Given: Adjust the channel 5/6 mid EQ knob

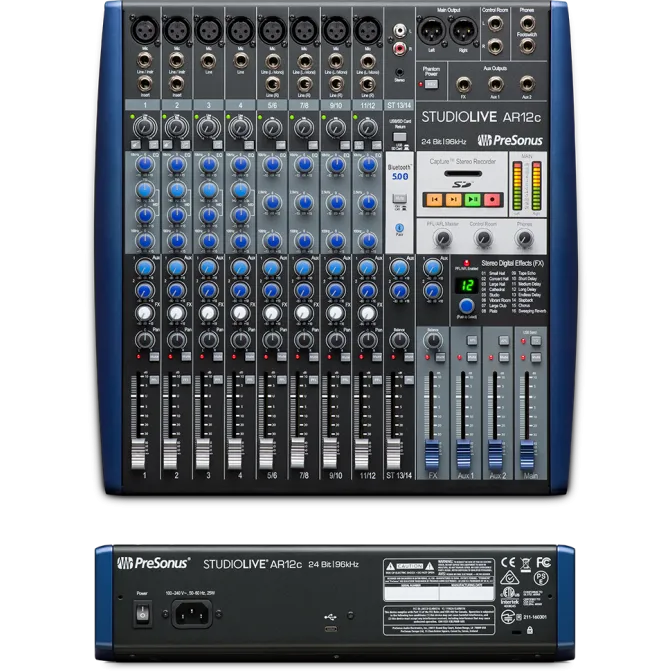Looking at the screenshot, I should (x=272, y=202).
